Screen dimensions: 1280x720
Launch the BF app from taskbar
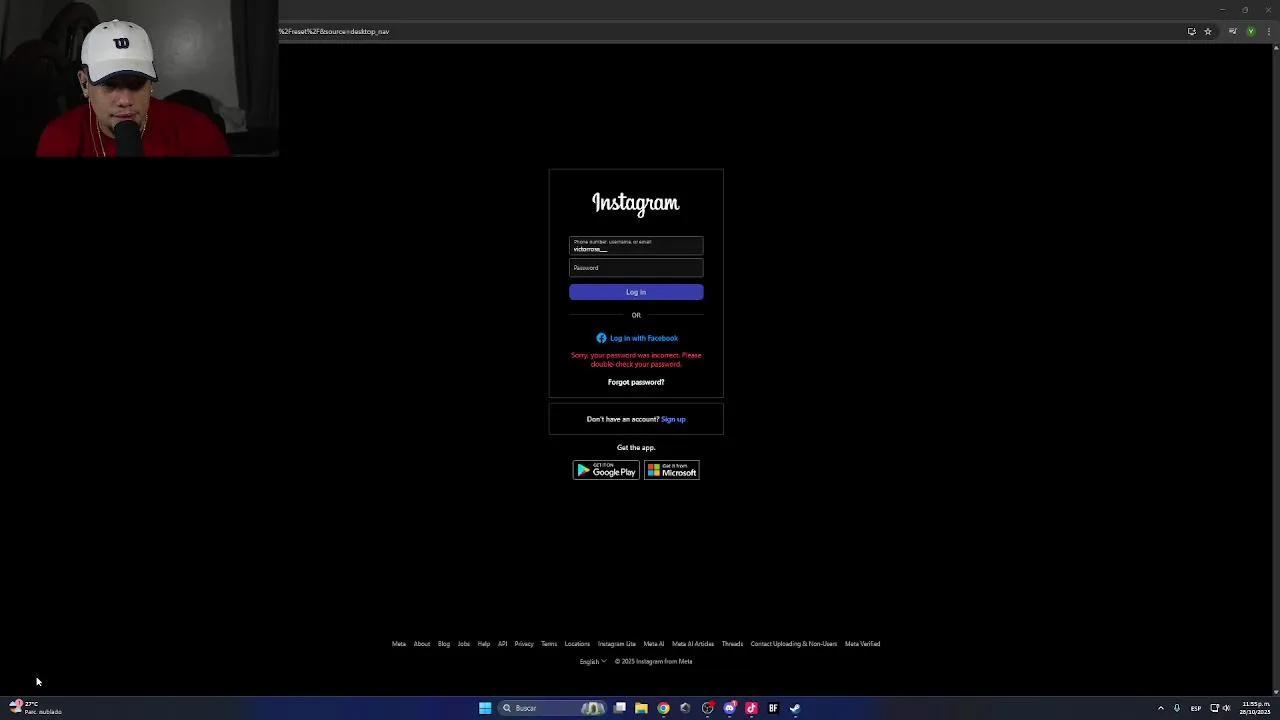773,708
